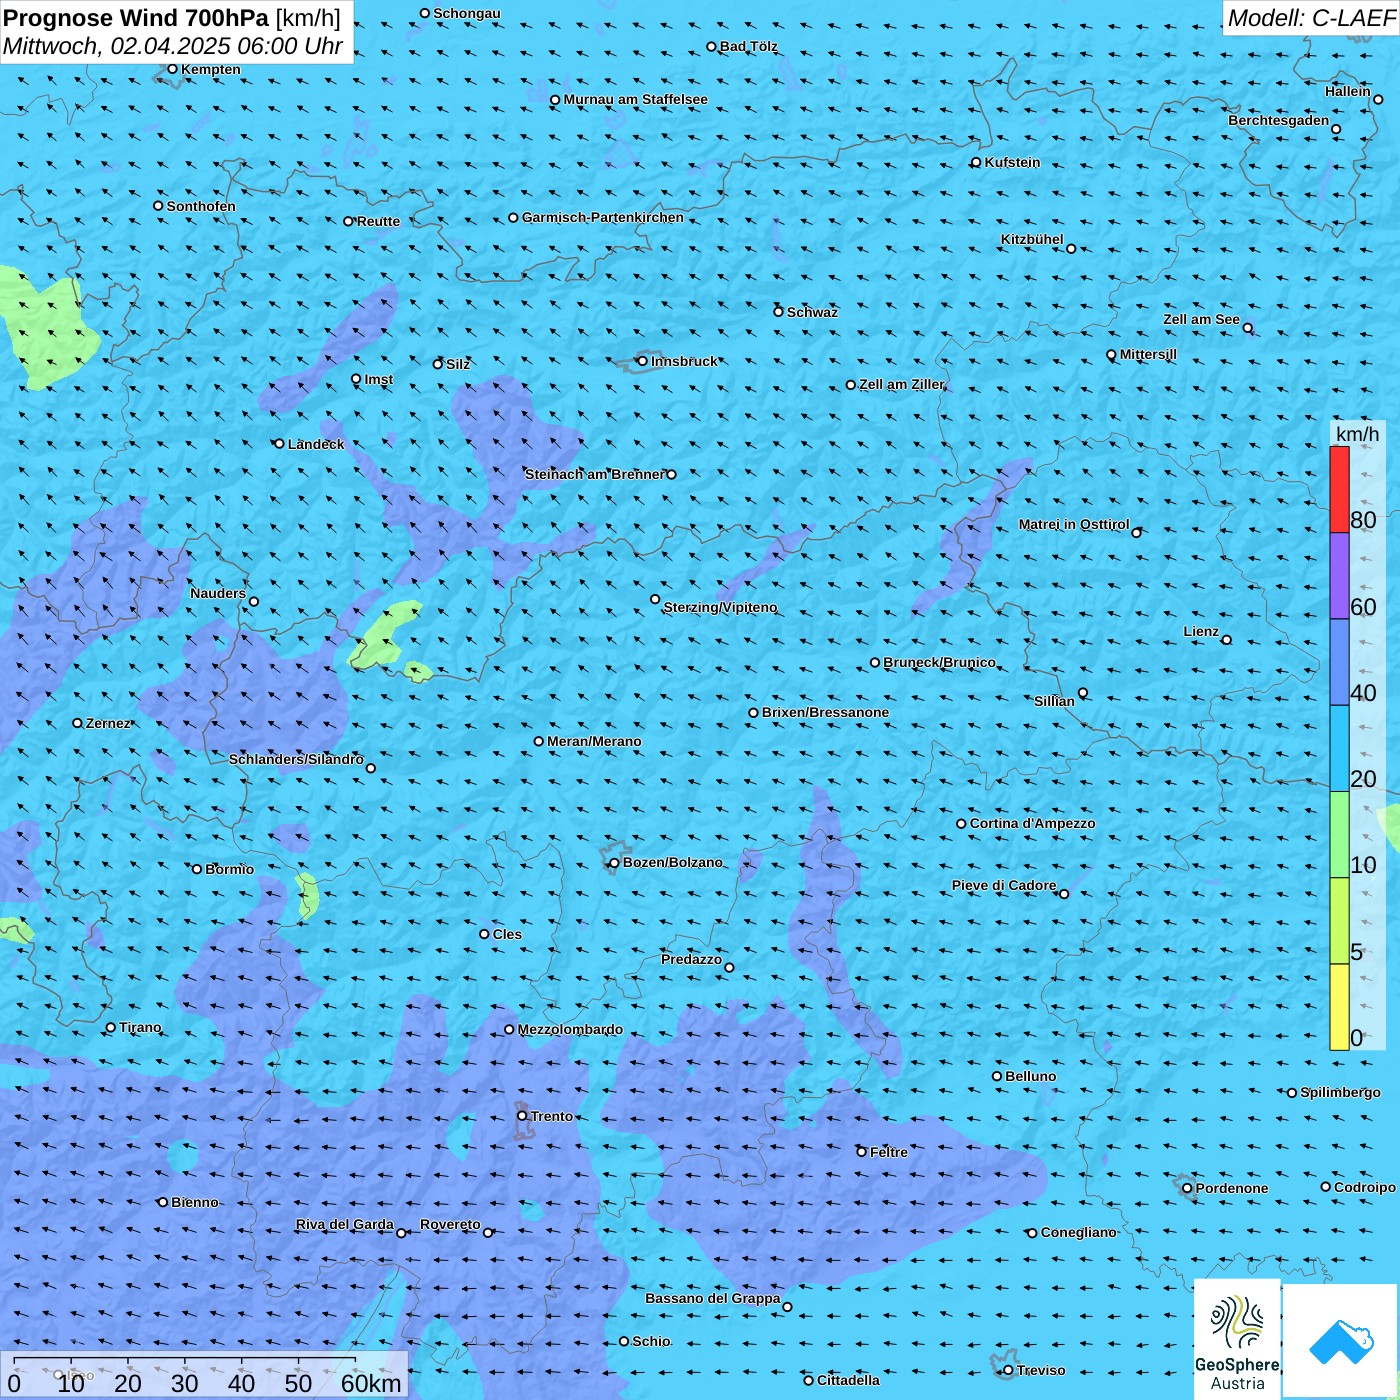Click the Zell am Ziller label
1400x1400 pixels.
[x=901, y=384]
